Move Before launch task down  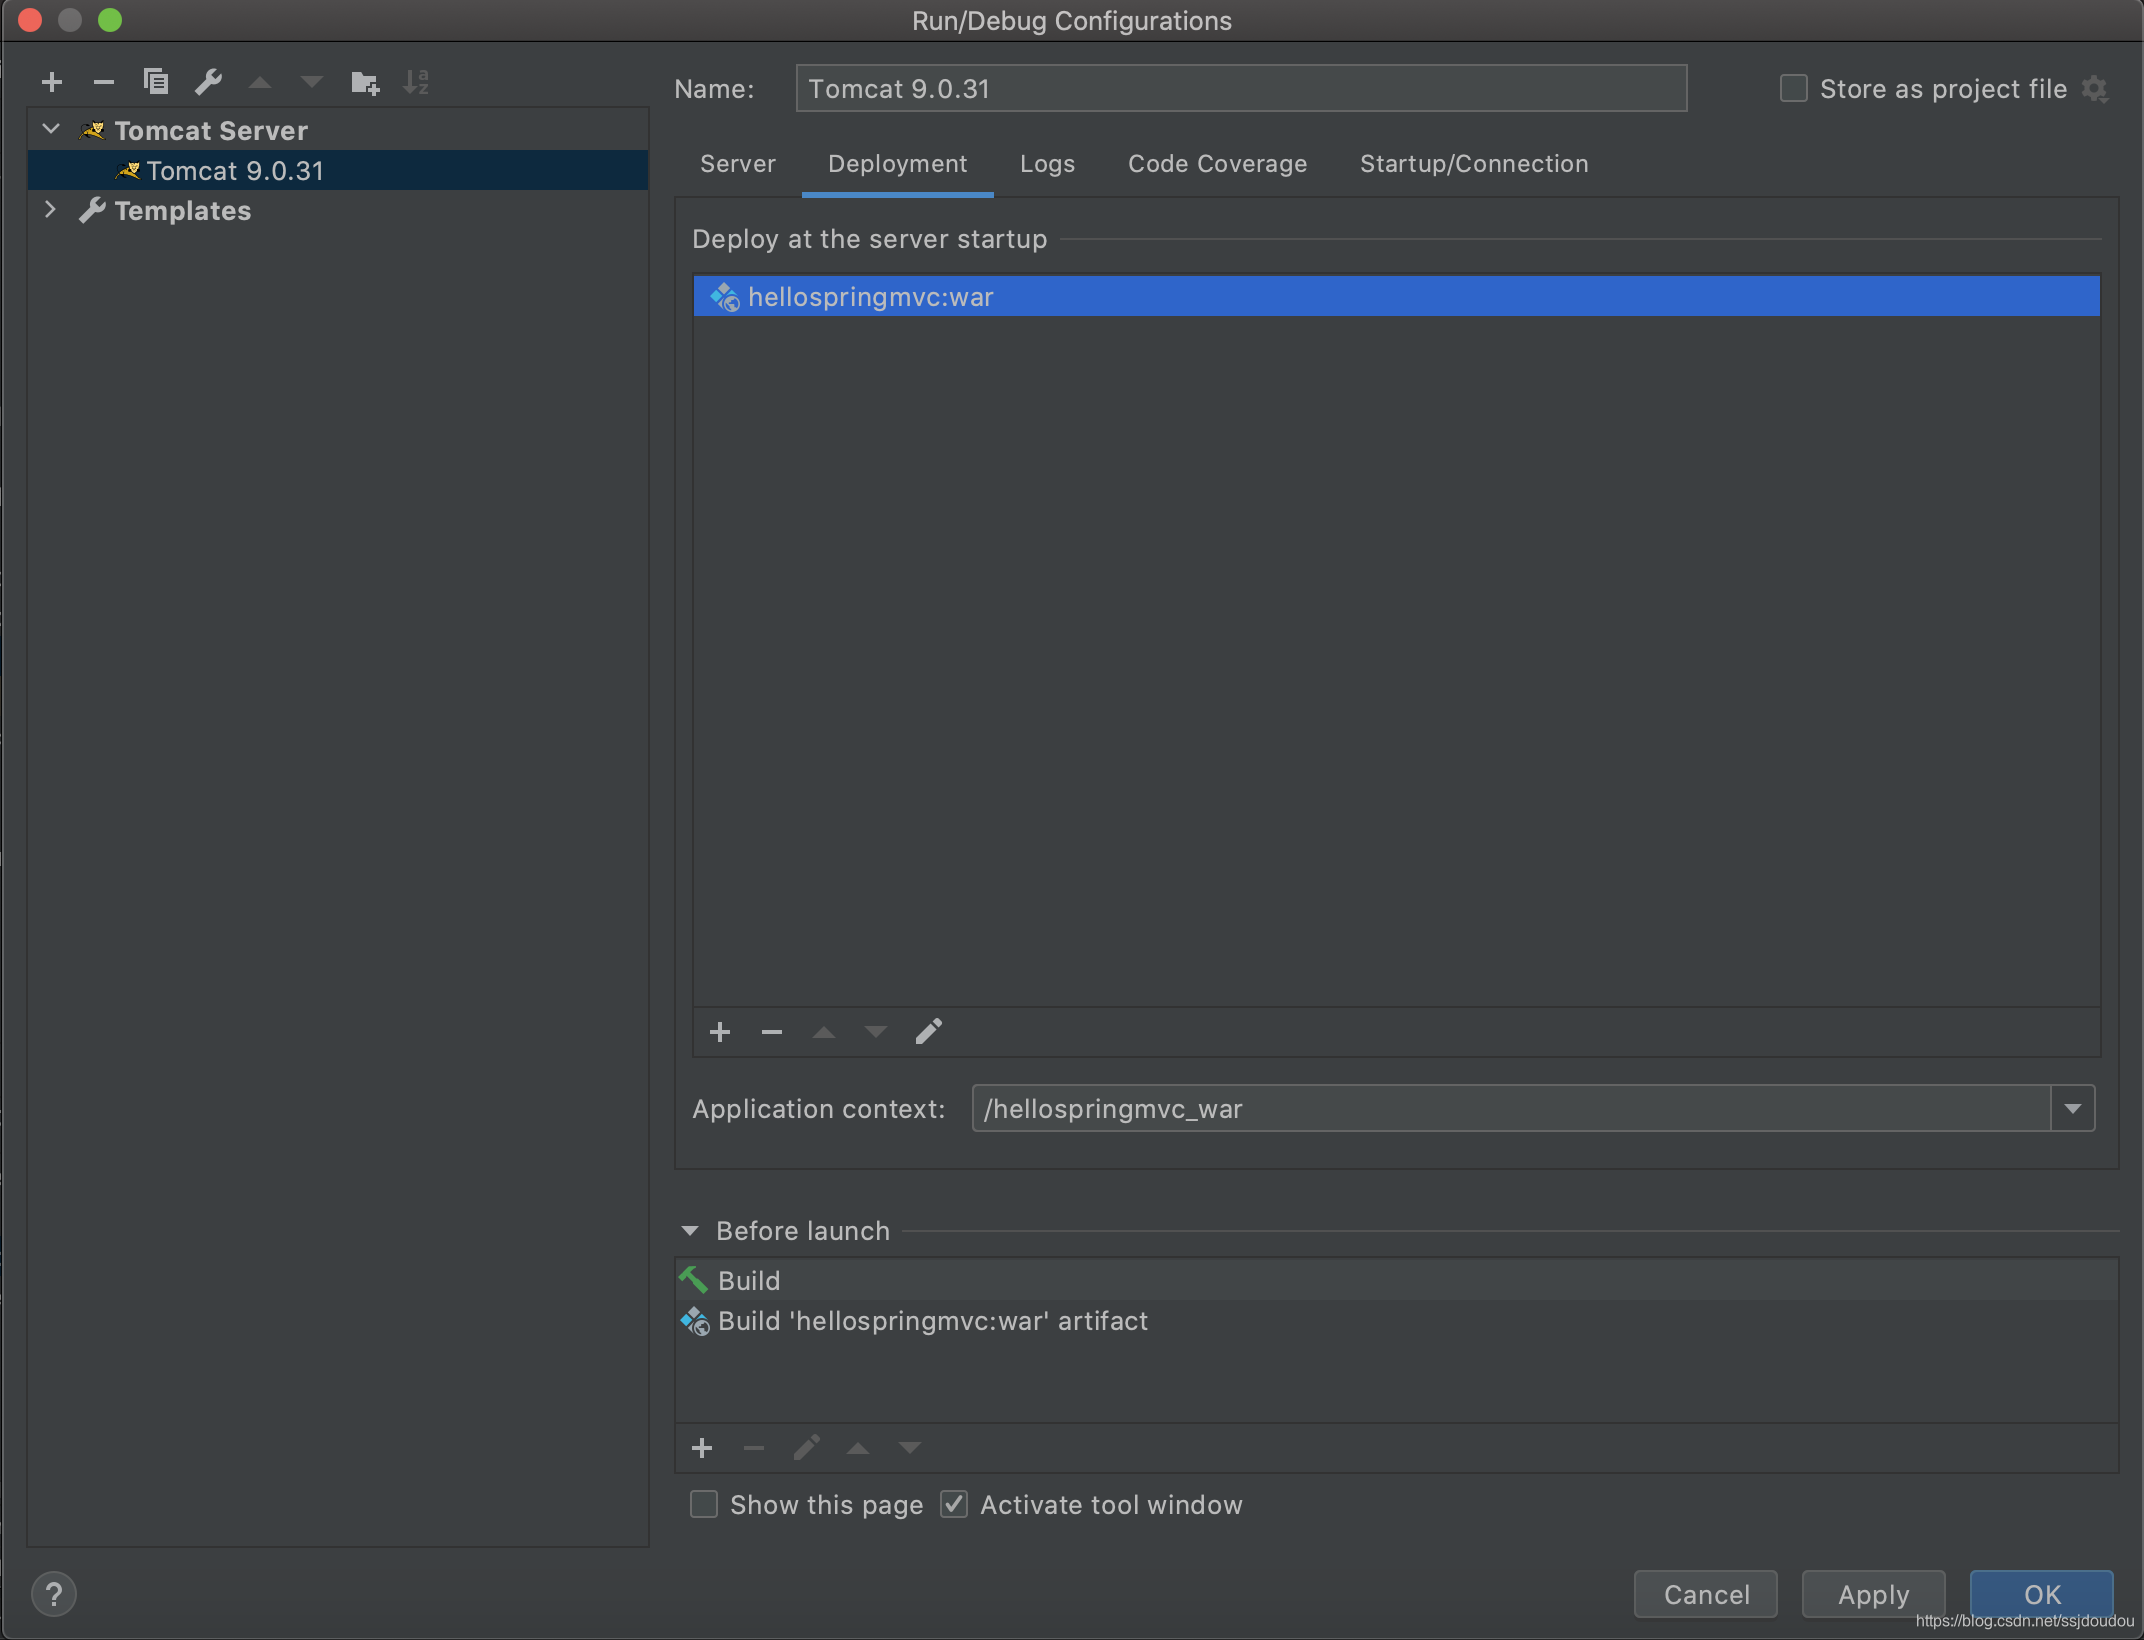pyautogui.click(x=910, y=1448)
